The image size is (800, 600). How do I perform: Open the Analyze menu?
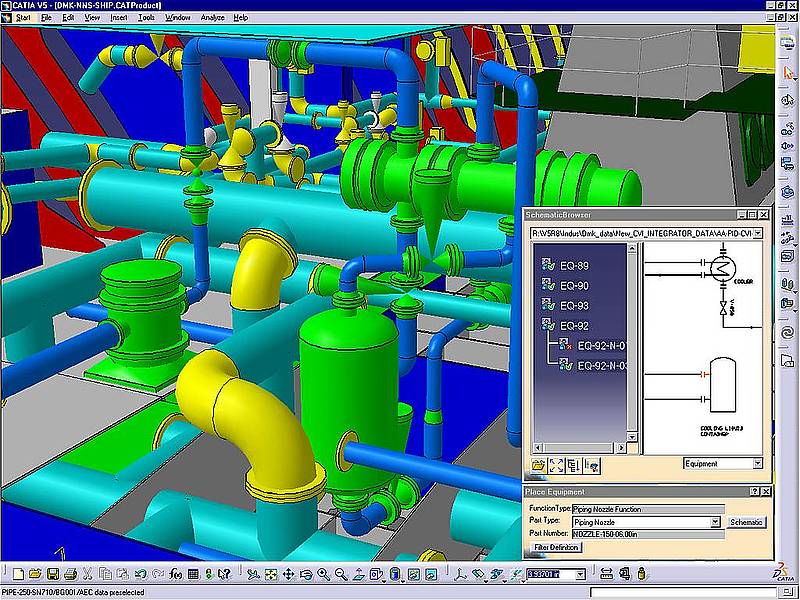tap(212, 17)
